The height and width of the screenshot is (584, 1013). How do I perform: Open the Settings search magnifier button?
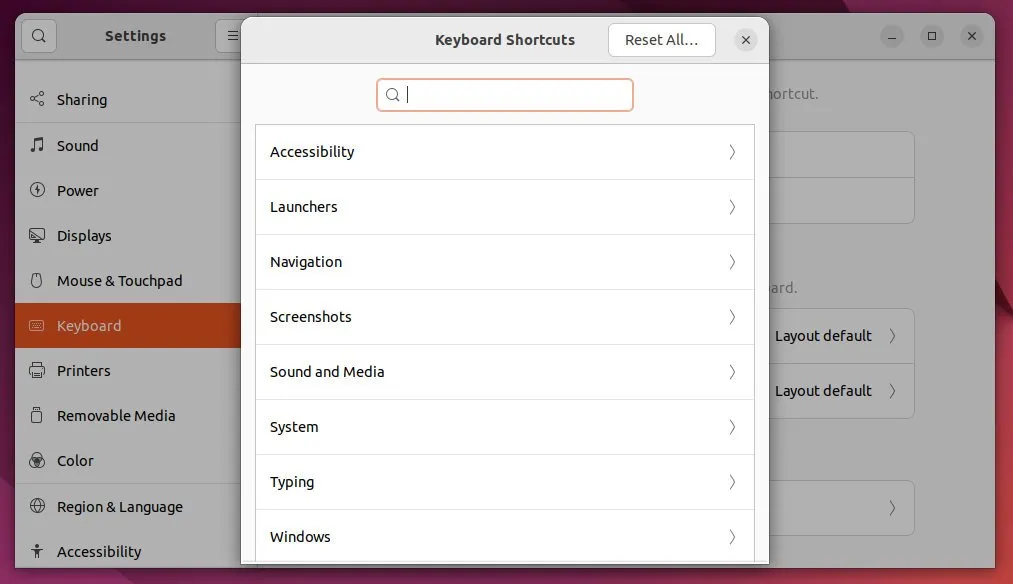(x=38, y=36)
